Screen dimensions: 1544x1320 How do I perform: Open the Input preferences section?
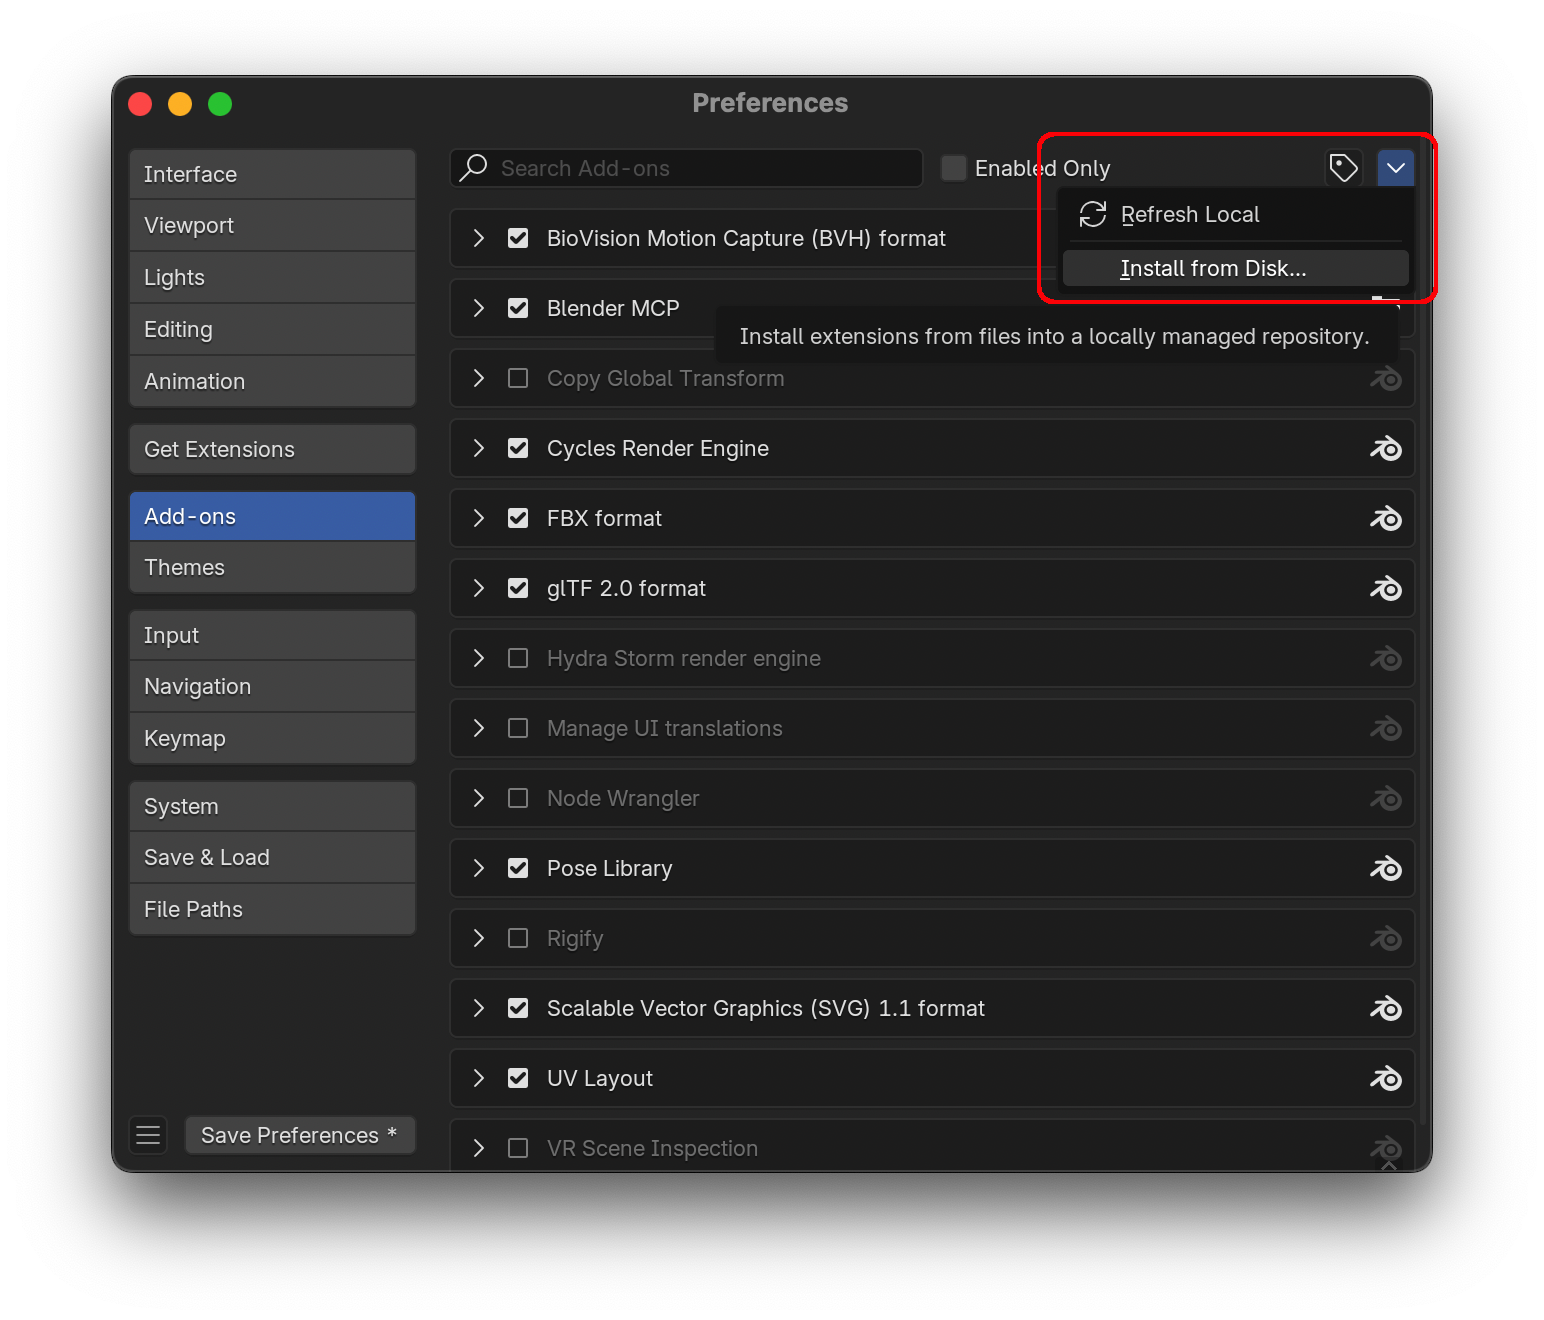tap(272, 635)
